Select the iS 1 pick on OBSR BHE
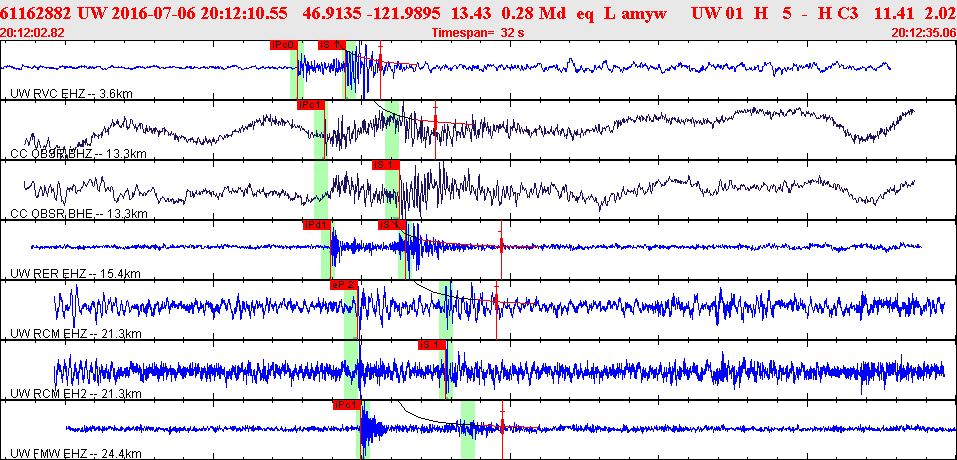The image size is (957, 460). click(386, 165)
